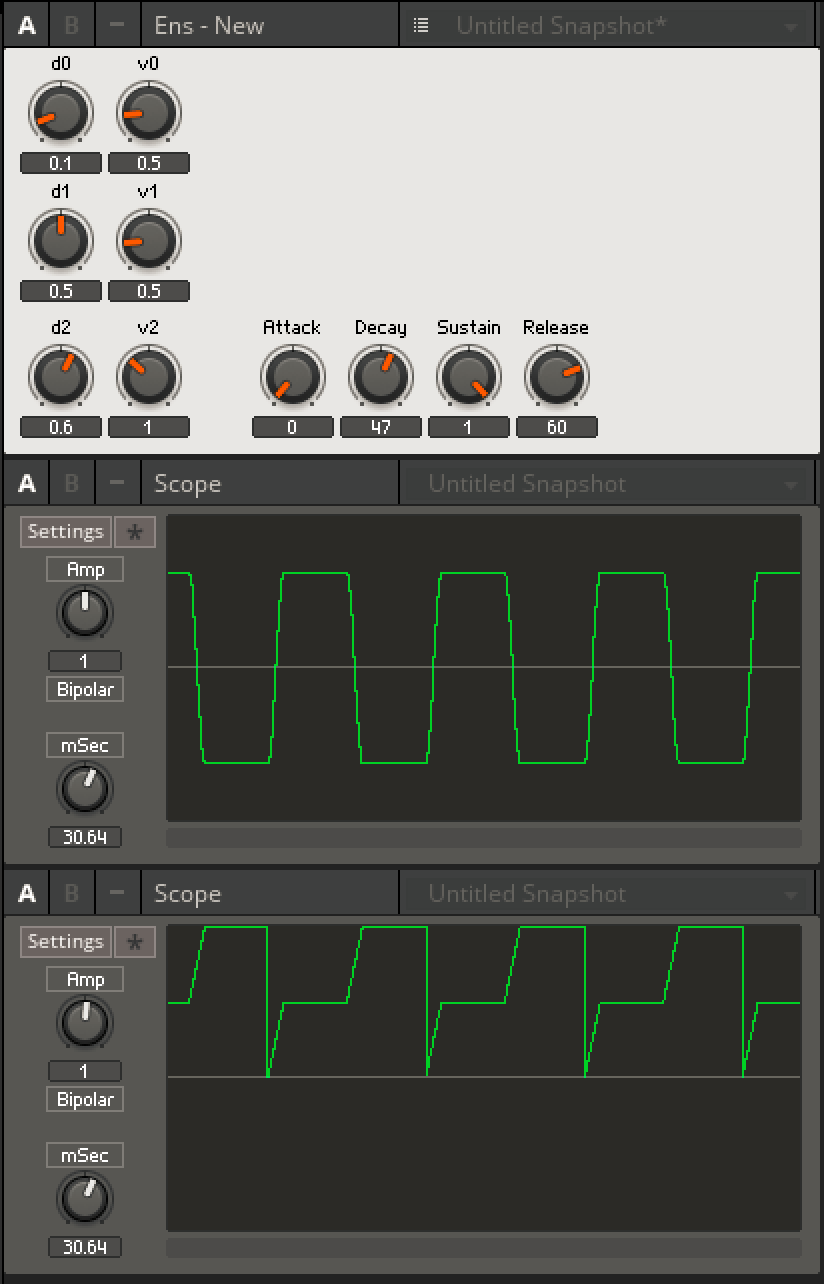Select view A on the lower Scope panel
The image size is (824, 1284).
click(x=27, y=893)
